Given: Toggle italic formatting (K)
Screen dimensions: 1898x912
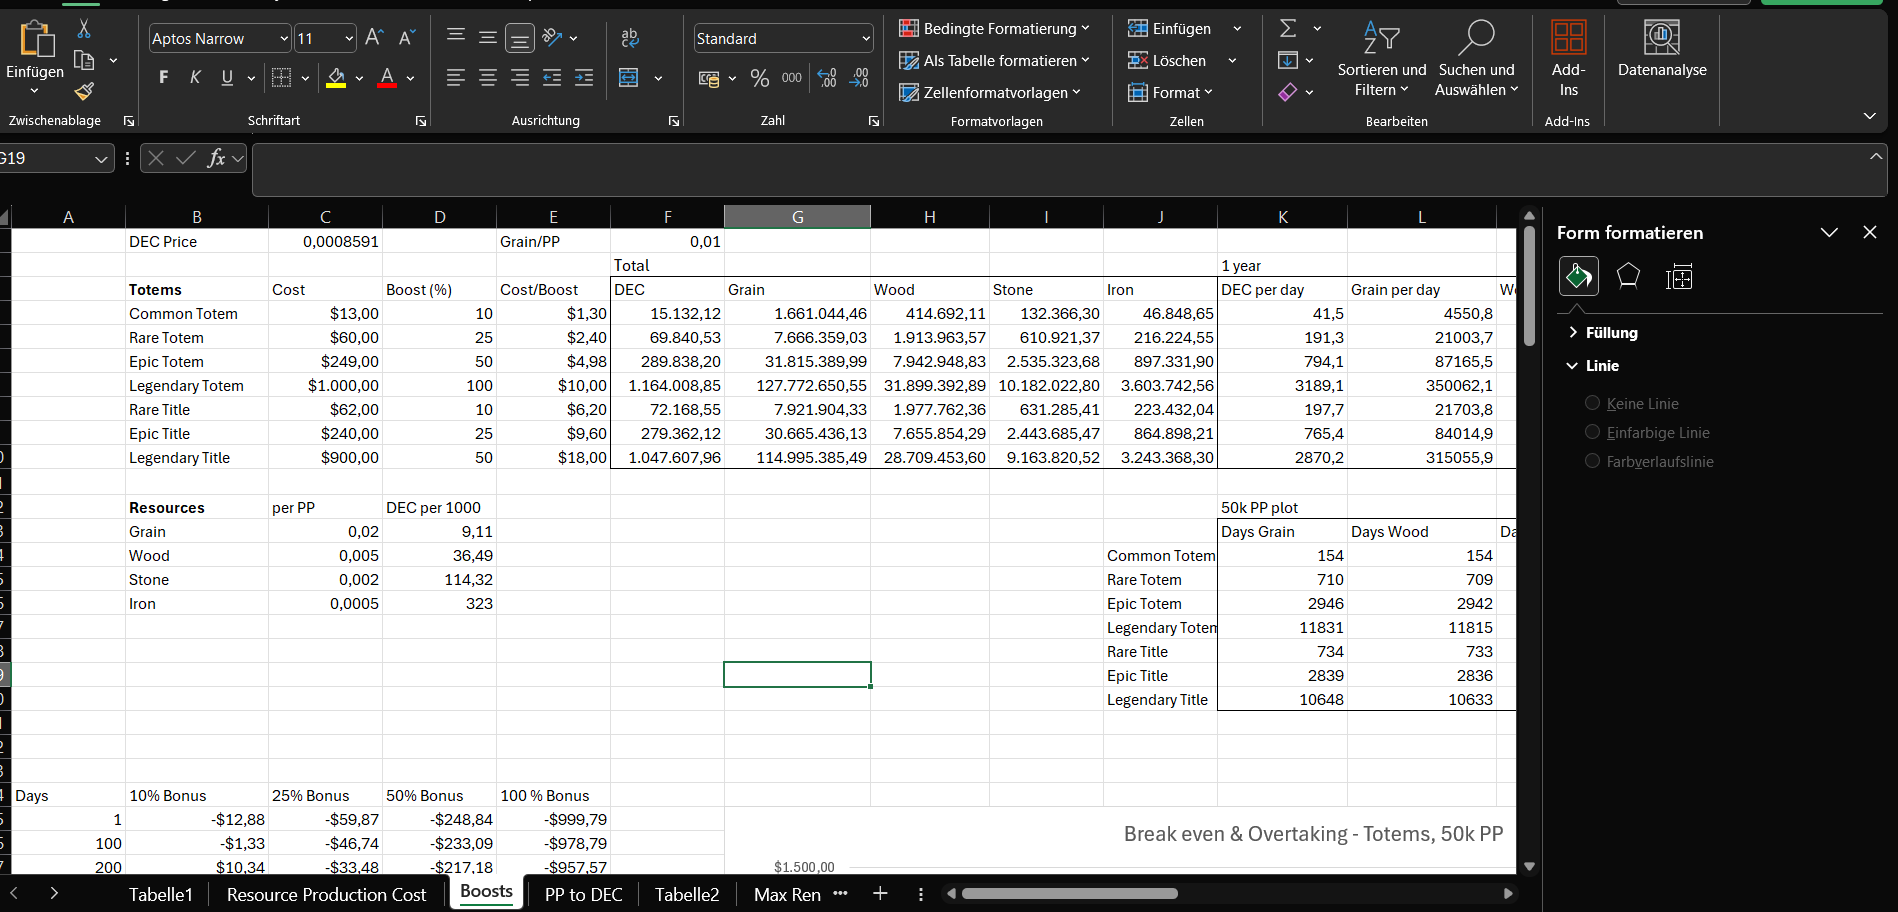Looking at the screenshot, I should pos(196,77).
